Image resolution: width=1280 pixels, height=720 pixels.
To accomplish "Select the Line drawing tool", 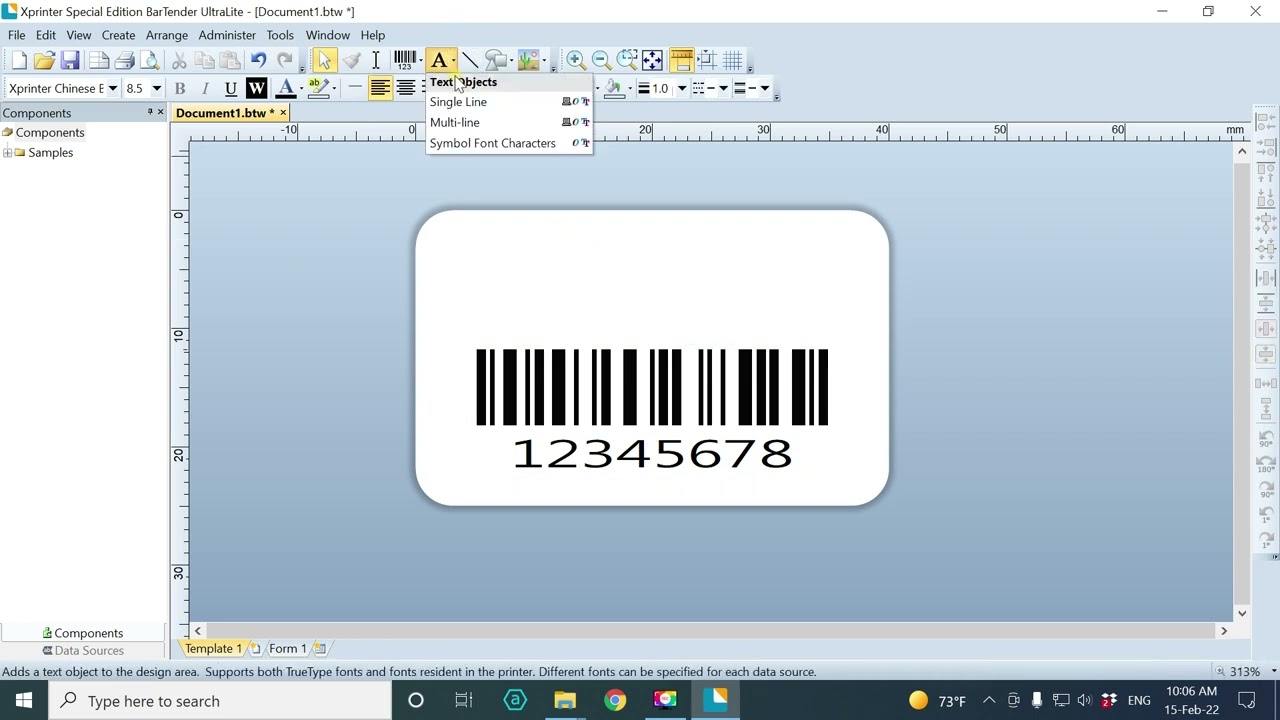I will click(470, 61).
